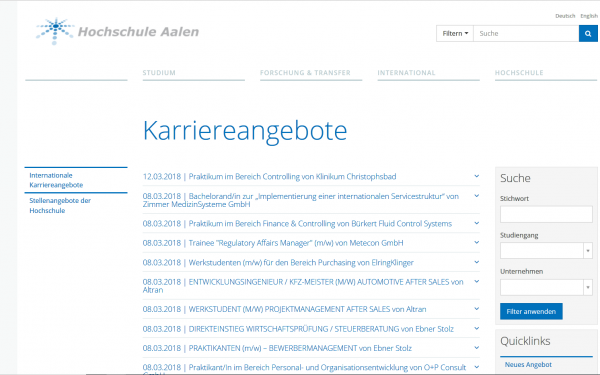Expand chevron for ENTWICKLUNGSINGENIEUR Altran offer
600x375 pixels.
476,281
